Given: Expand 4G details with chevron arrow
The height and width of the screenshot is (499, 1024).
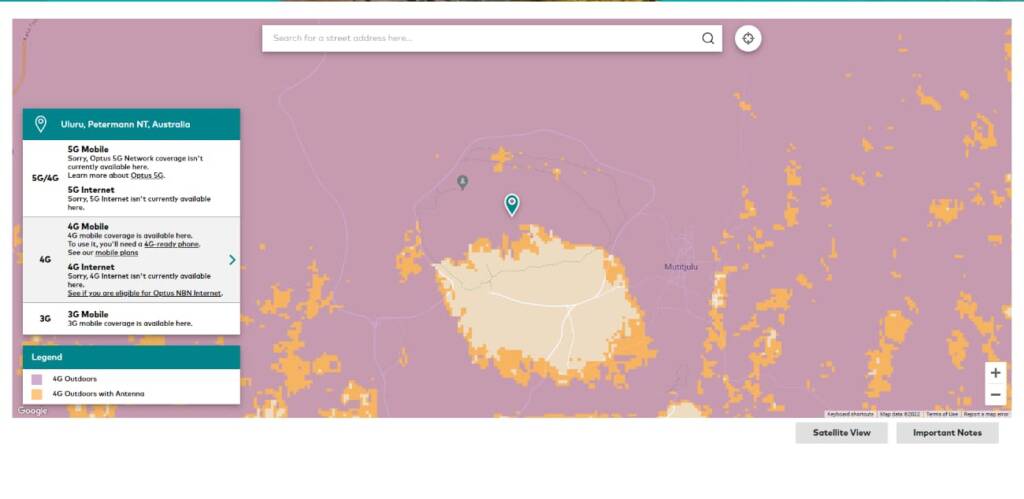Looking at the screenshot, I should click(x=232, y=260).
